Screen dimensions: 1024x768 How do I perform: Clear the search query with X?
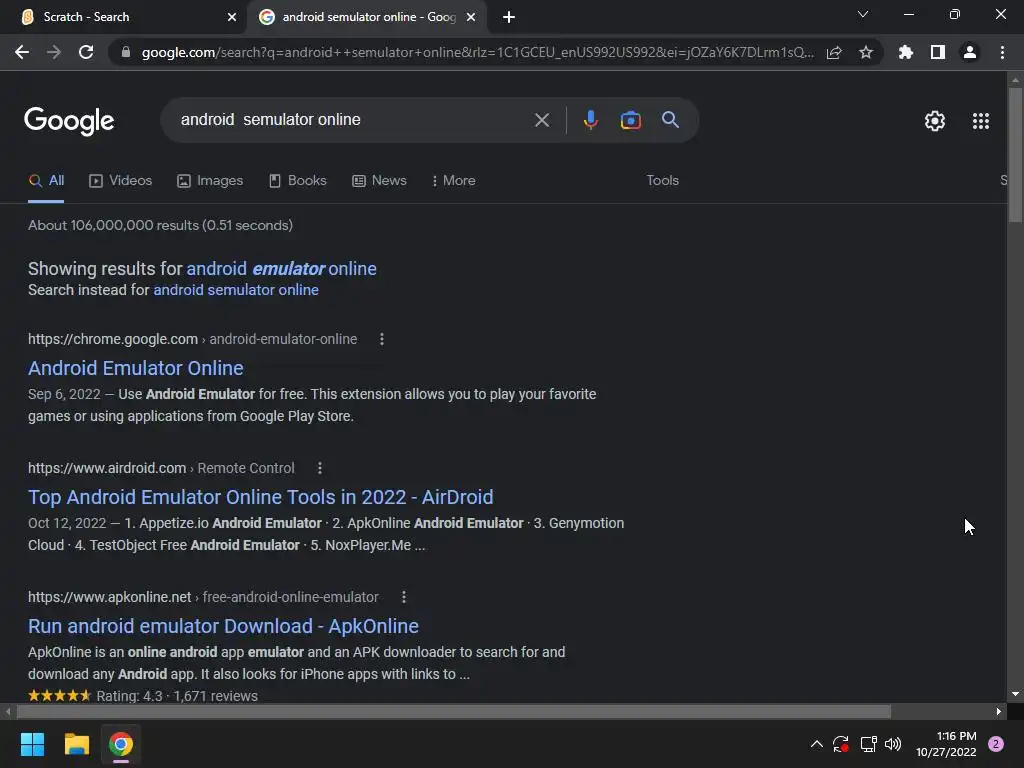pyautogui.click(x=541, y=120)
